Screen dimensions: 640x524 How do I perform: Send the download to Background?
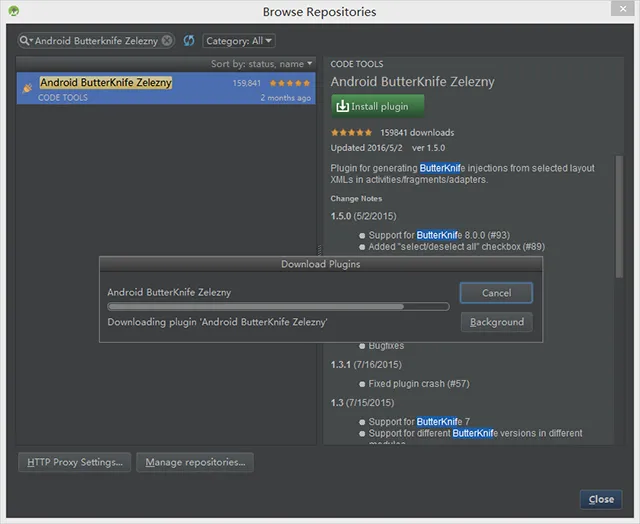[496, 322]
